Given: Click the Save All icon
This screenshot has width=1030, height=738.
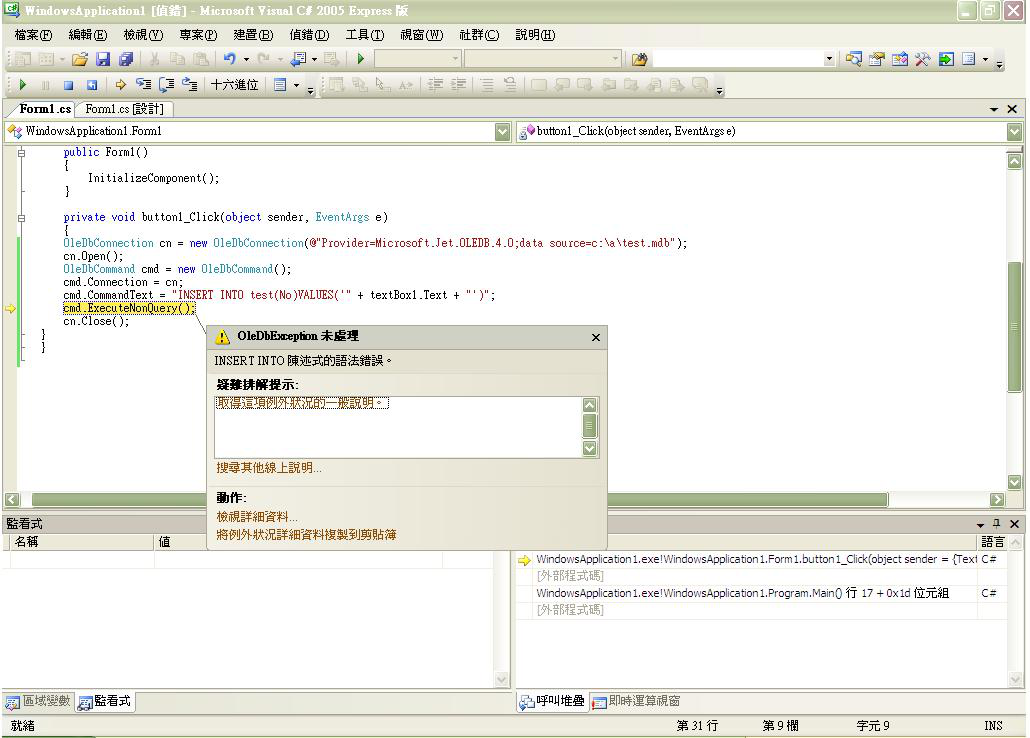Looking at the screenshot, I should 126,60.
